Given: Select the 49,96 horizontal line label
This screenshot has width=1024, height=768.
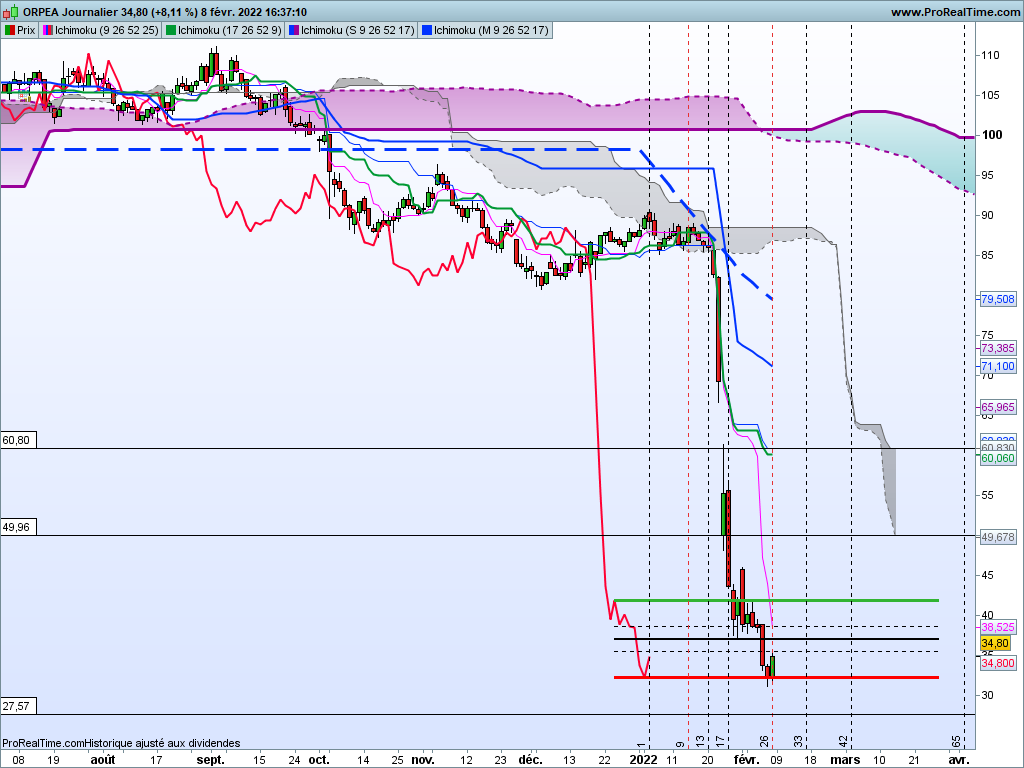Looking at the screenshot, I should tap(18, 527).
